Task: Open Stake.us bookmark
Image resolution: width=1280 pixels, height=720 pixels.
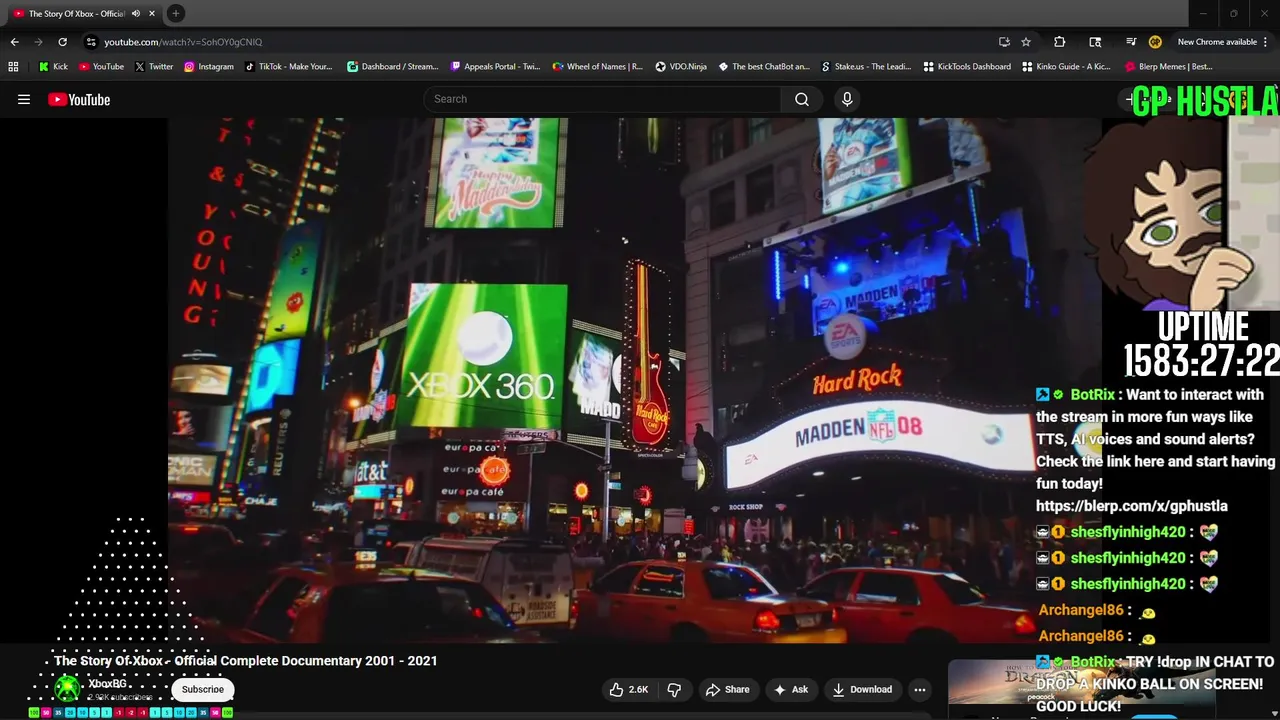Action: point(866,67)
